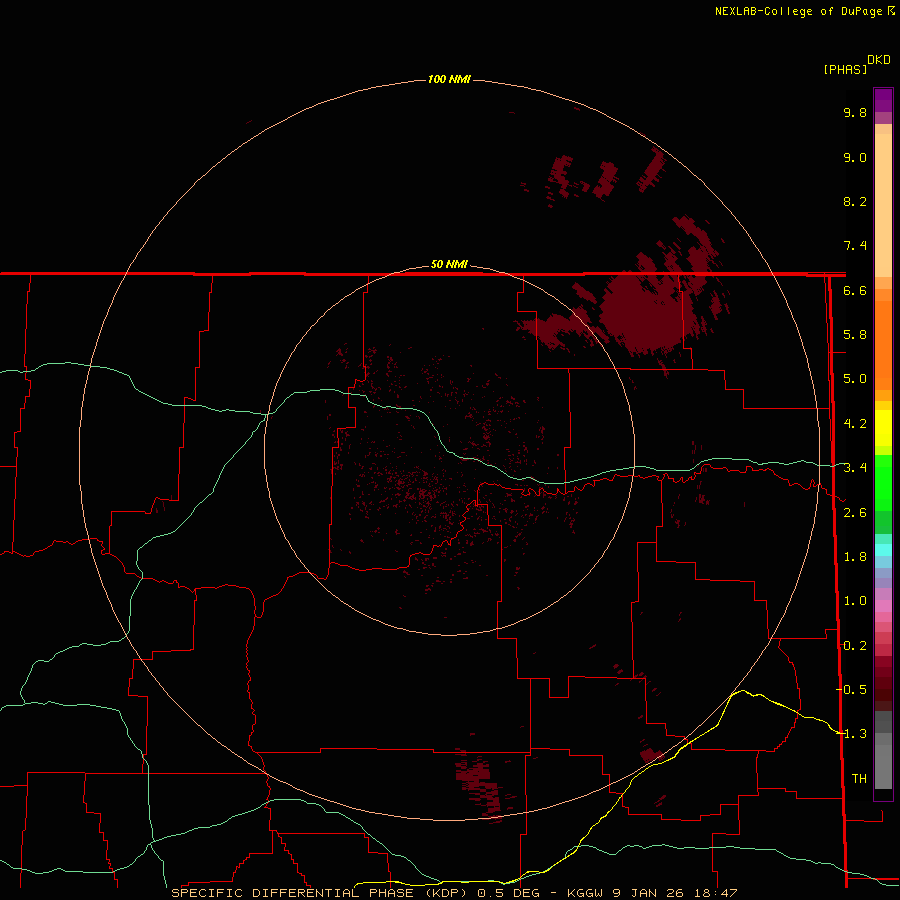Screen dimensions: 900x900
Task: Click the 0.5 DEG elevation text
Action: click(508, 893)
